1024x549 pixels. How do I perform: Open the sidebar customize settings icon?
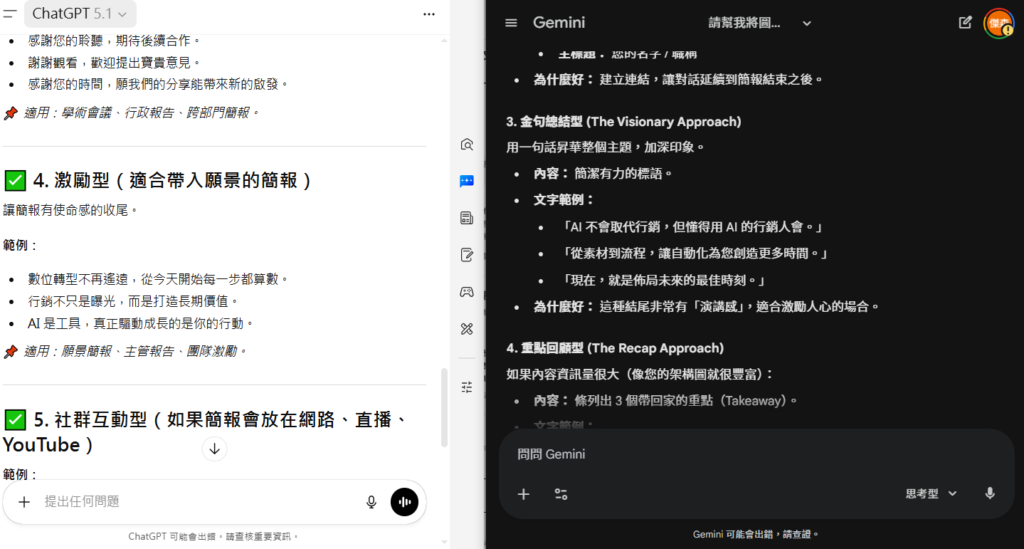[x=467, y=386]
